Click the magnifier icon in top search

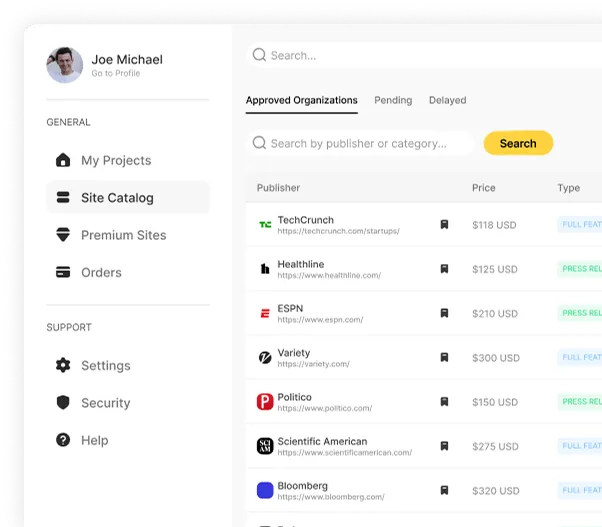tap(259, 55)
